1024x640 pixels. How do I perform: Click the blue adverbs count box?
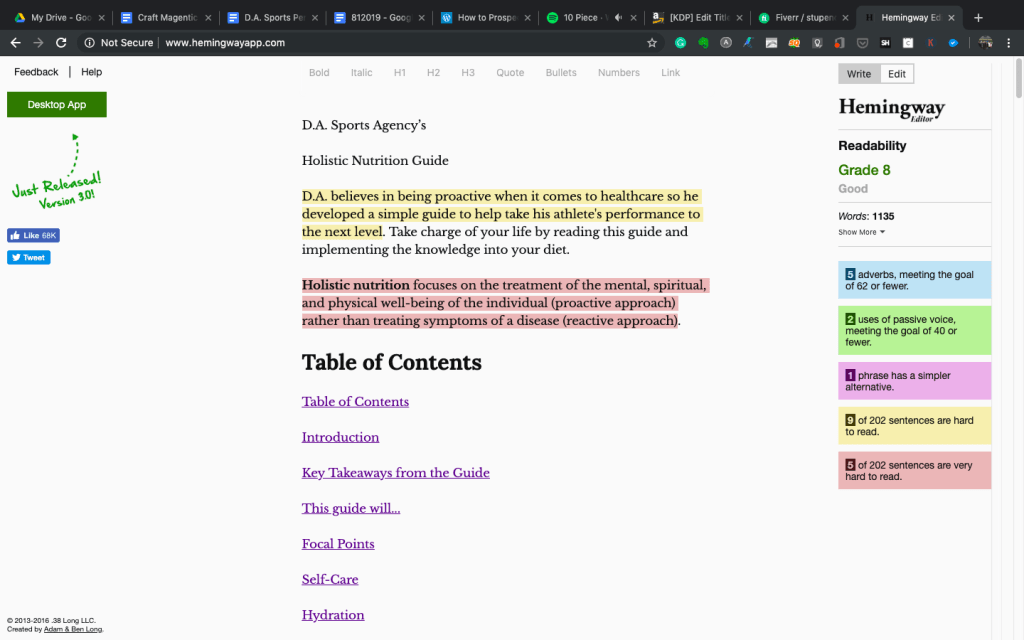pos(914,281)
